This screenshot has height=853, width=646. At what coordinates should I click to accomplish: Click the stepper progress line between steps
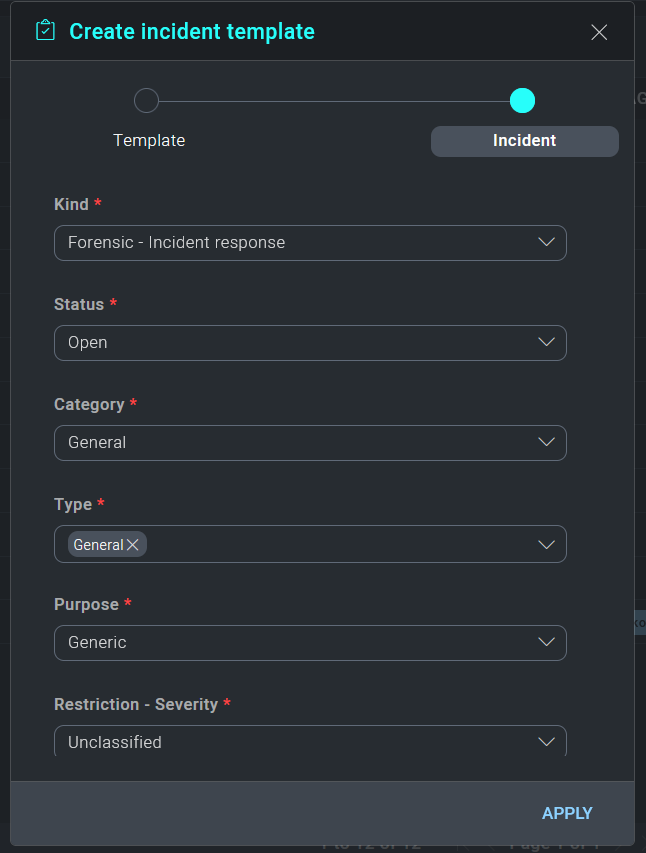334,100
